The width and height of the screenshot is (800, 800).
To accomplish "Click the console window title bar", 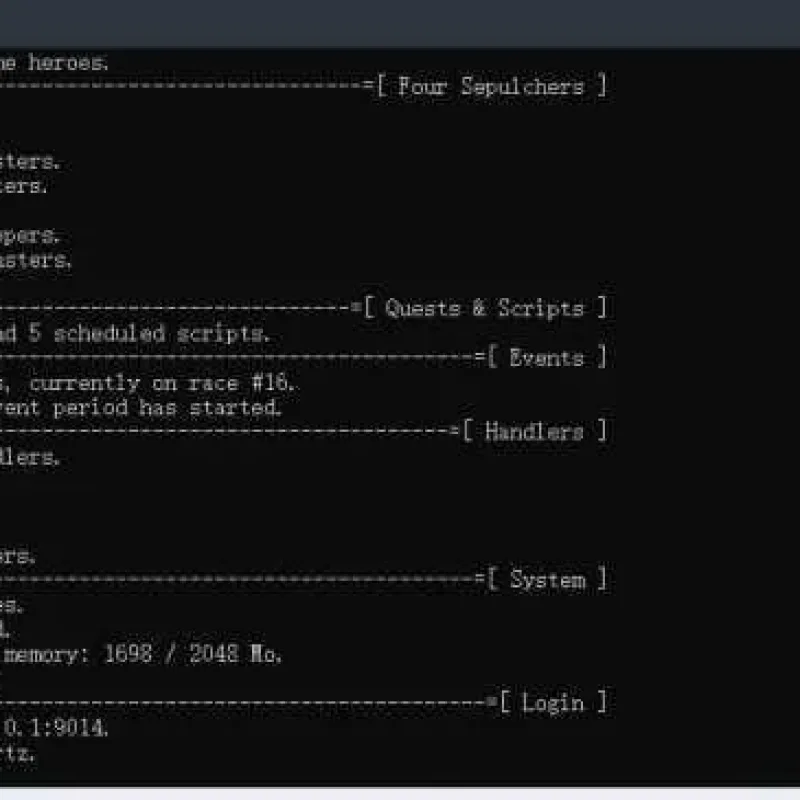I will (400, 23).
